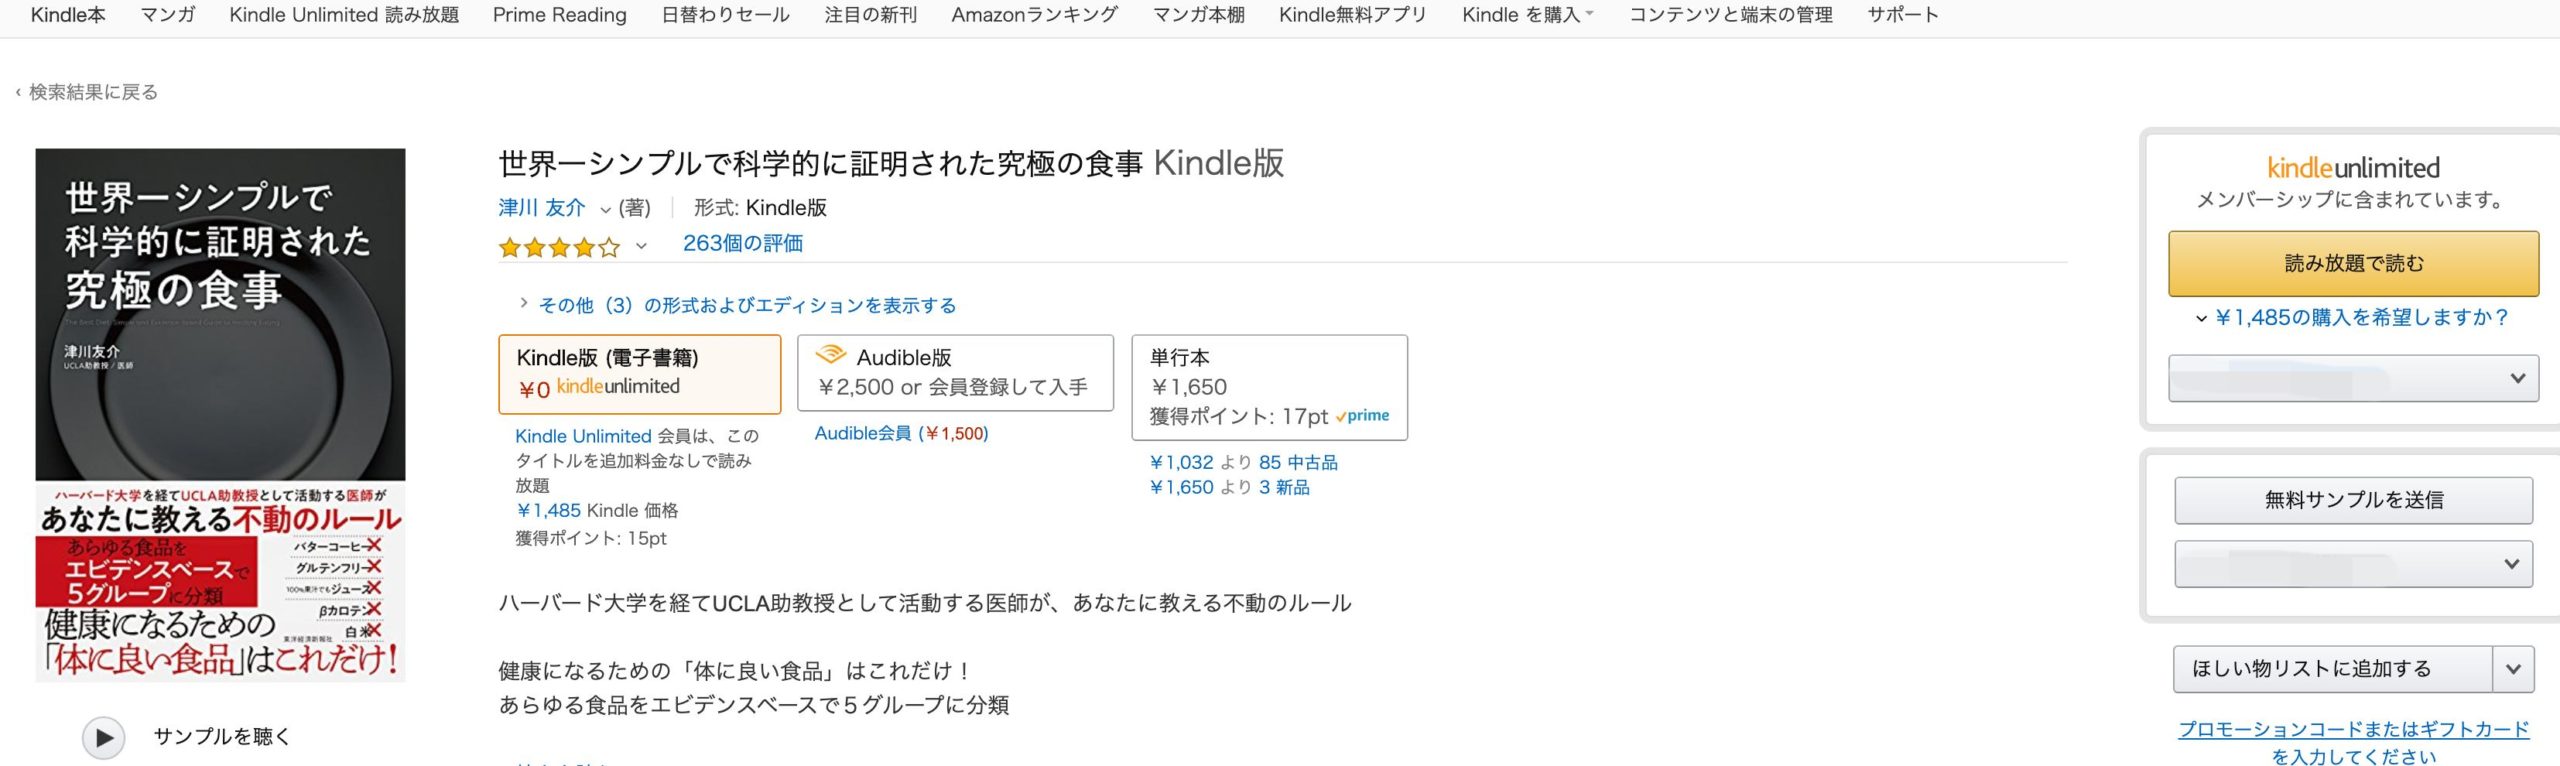Open Prime Reading in the navigation bar
This screenshot has height=766, width=2560.
(559, 15)
